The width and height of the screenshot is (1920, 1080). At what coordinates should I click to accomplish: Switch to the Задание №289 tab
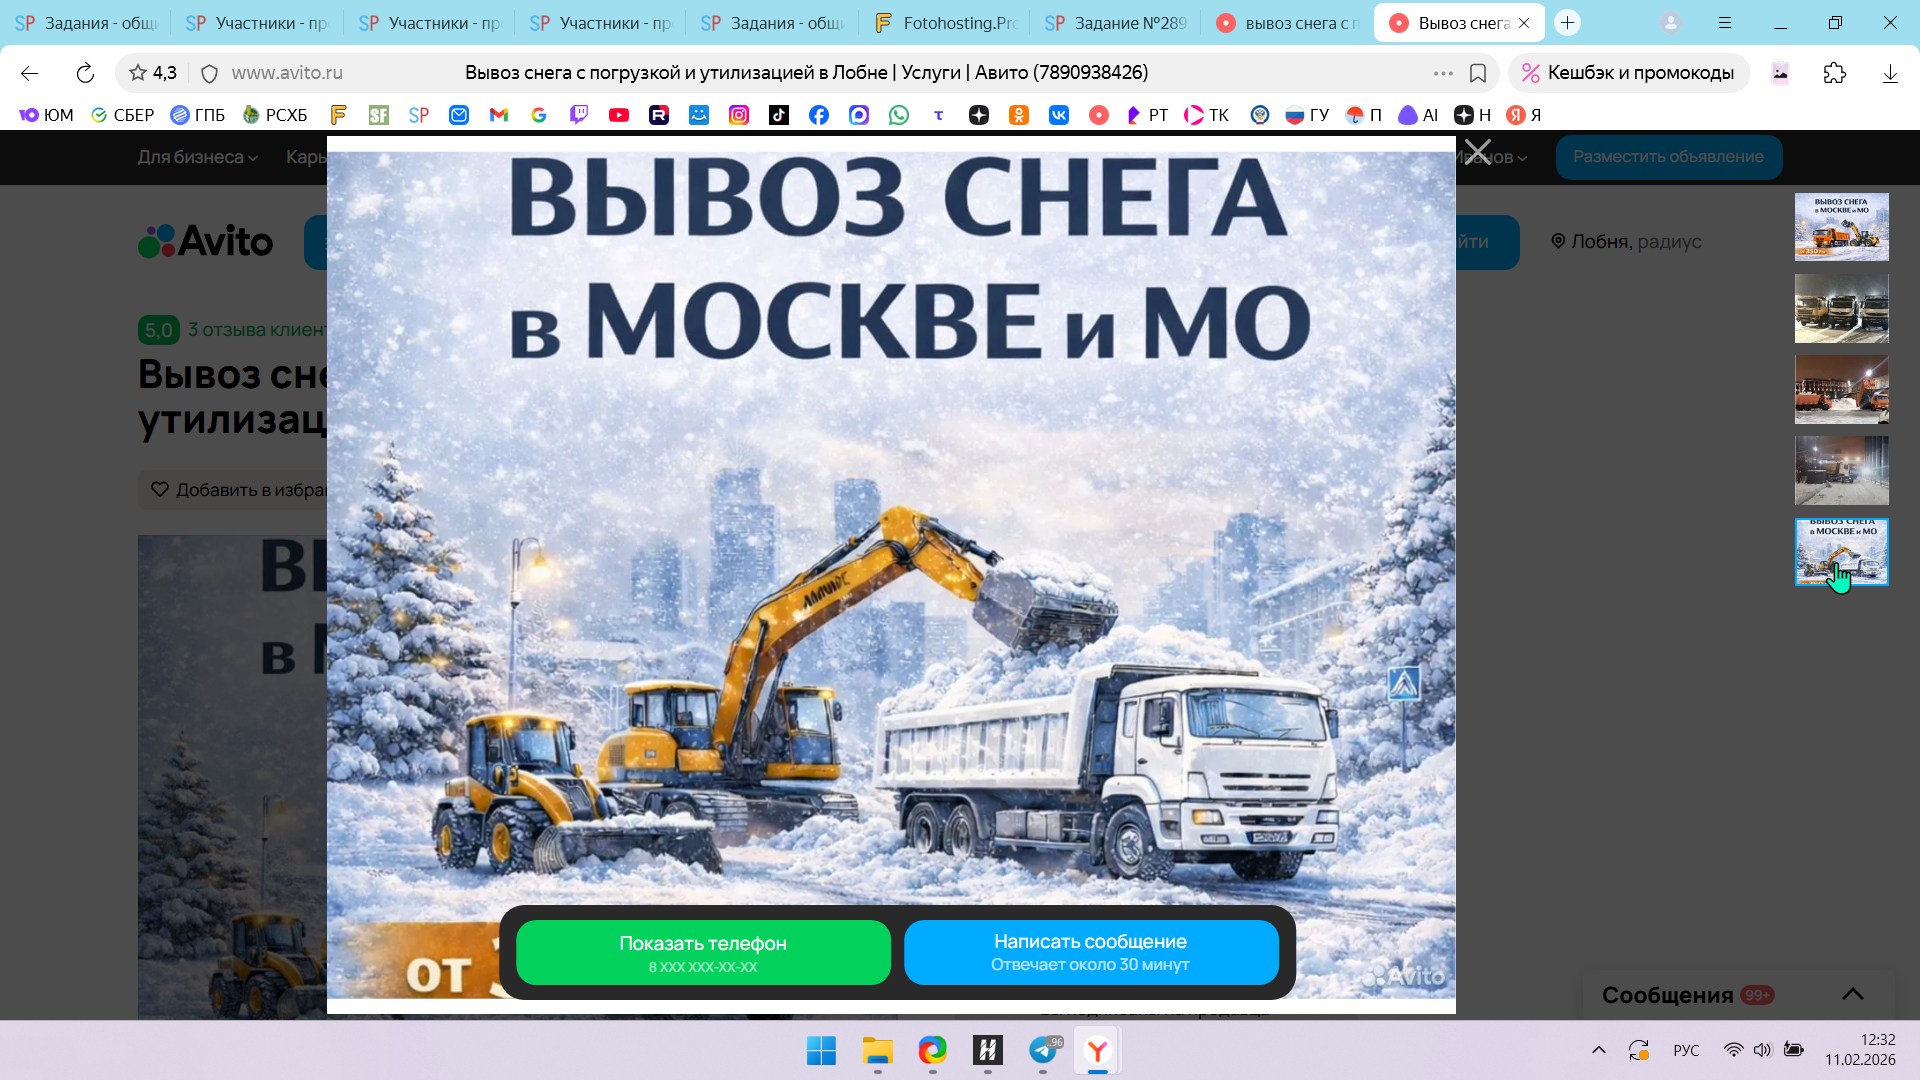[x=1118, y=22]
